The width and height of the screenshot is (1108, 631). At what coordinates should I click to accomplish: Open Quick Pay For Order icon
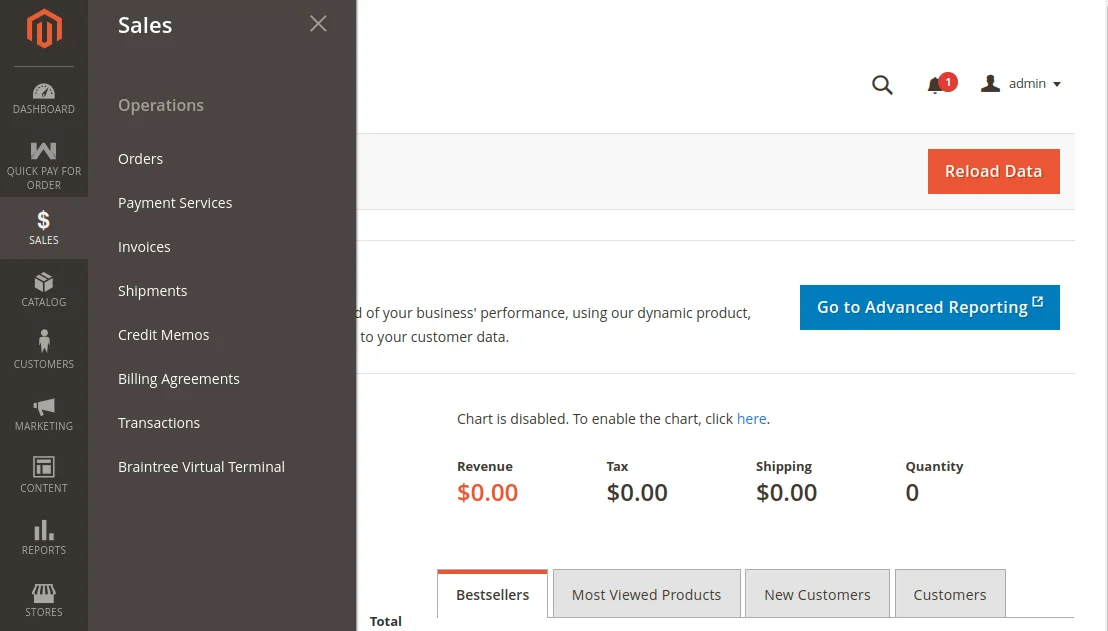click(x=44, y=165)
